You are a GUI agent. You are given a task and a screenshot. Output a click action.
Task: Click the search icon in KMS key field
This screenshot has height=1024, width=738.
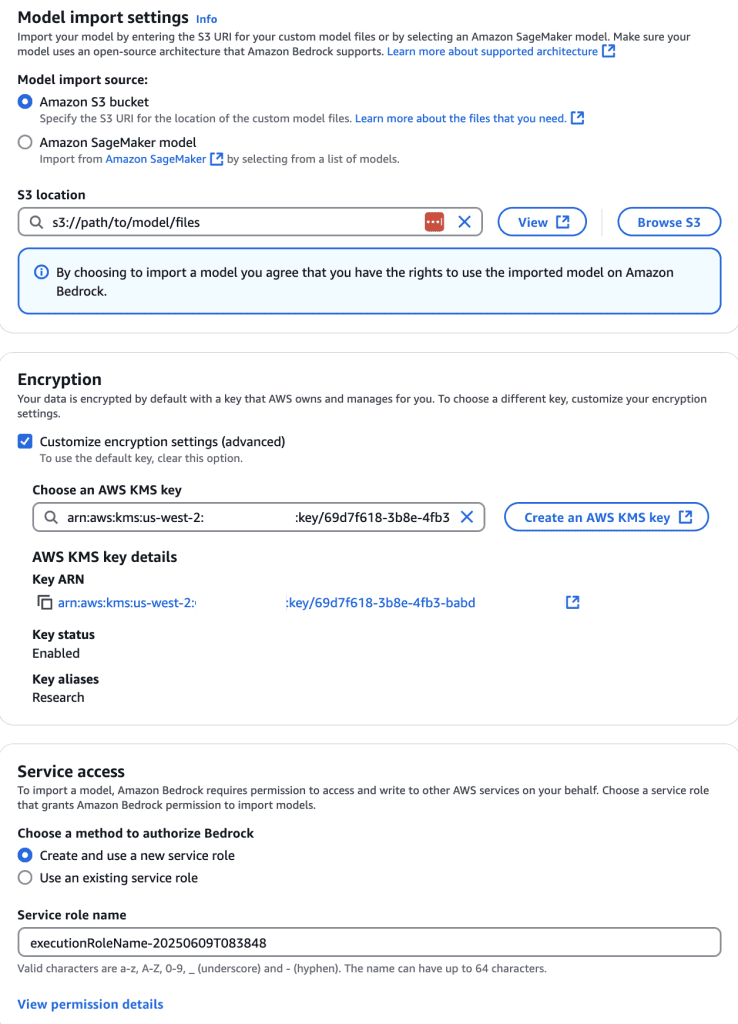pos(51,517)
